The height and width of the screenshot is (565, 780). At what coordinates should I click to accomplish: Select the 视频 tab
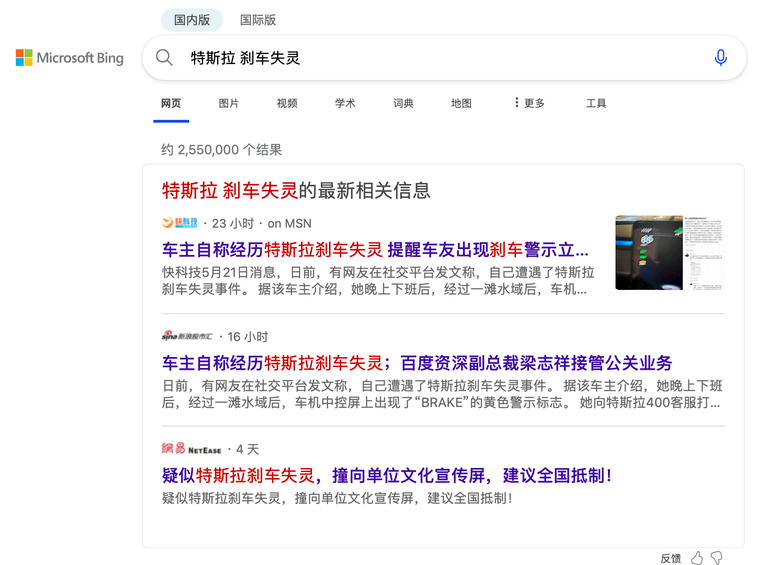(287, 103)
